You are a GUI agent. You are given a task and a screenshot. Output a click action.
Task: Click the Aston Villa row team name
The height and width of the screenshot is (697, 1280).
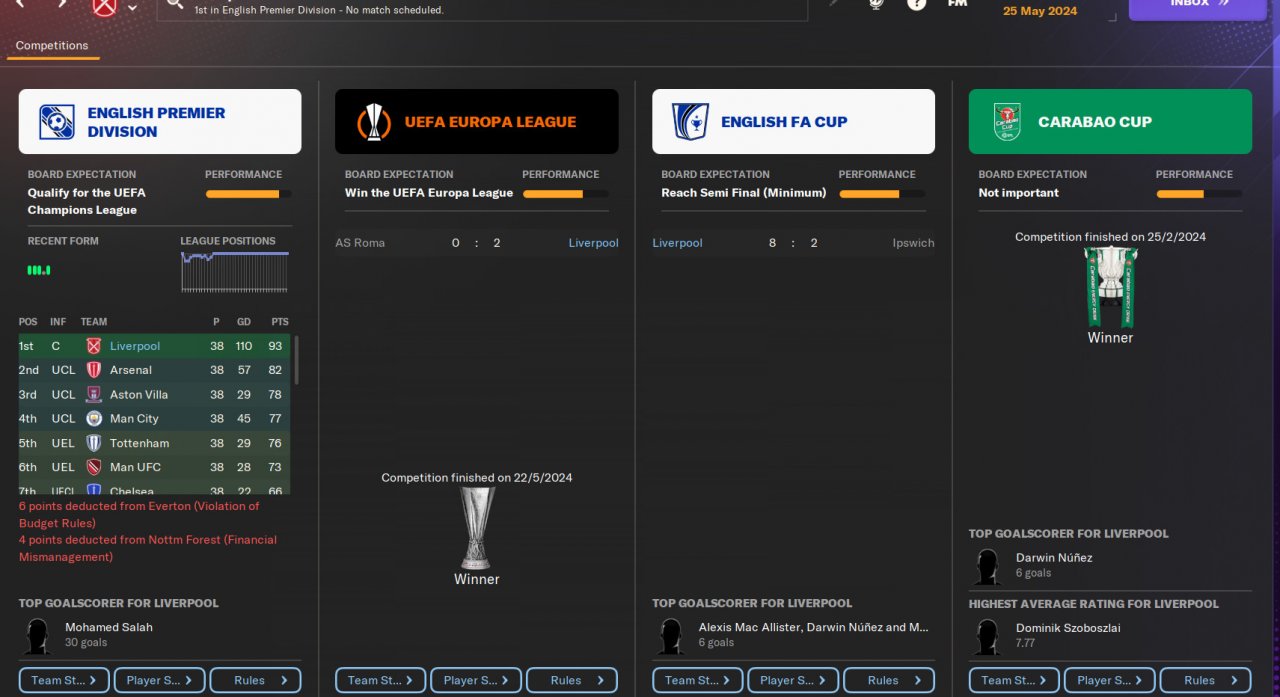click(x=139, y=395)
